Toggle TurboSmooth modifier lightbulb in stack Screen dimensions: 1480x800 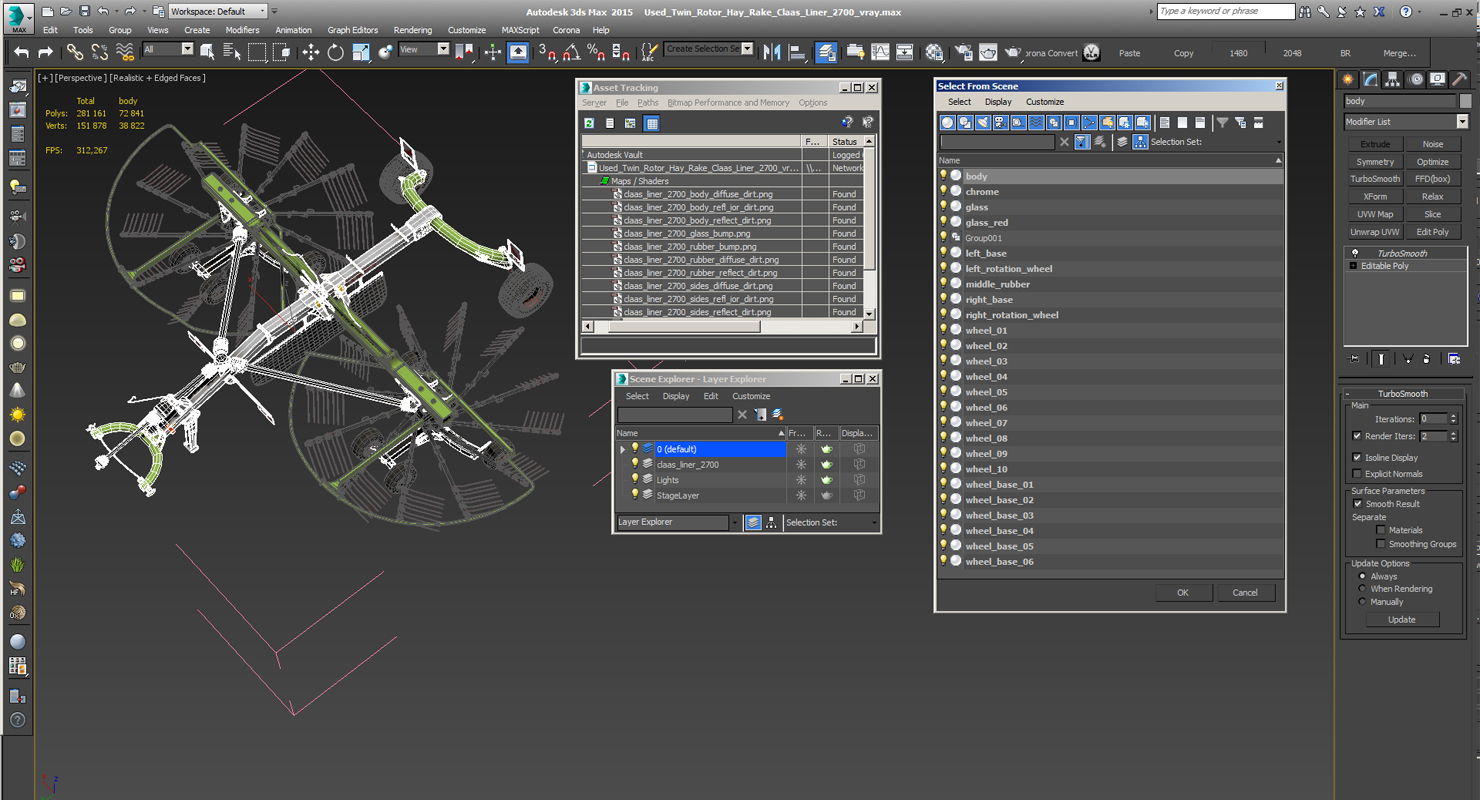[1355, 253]
